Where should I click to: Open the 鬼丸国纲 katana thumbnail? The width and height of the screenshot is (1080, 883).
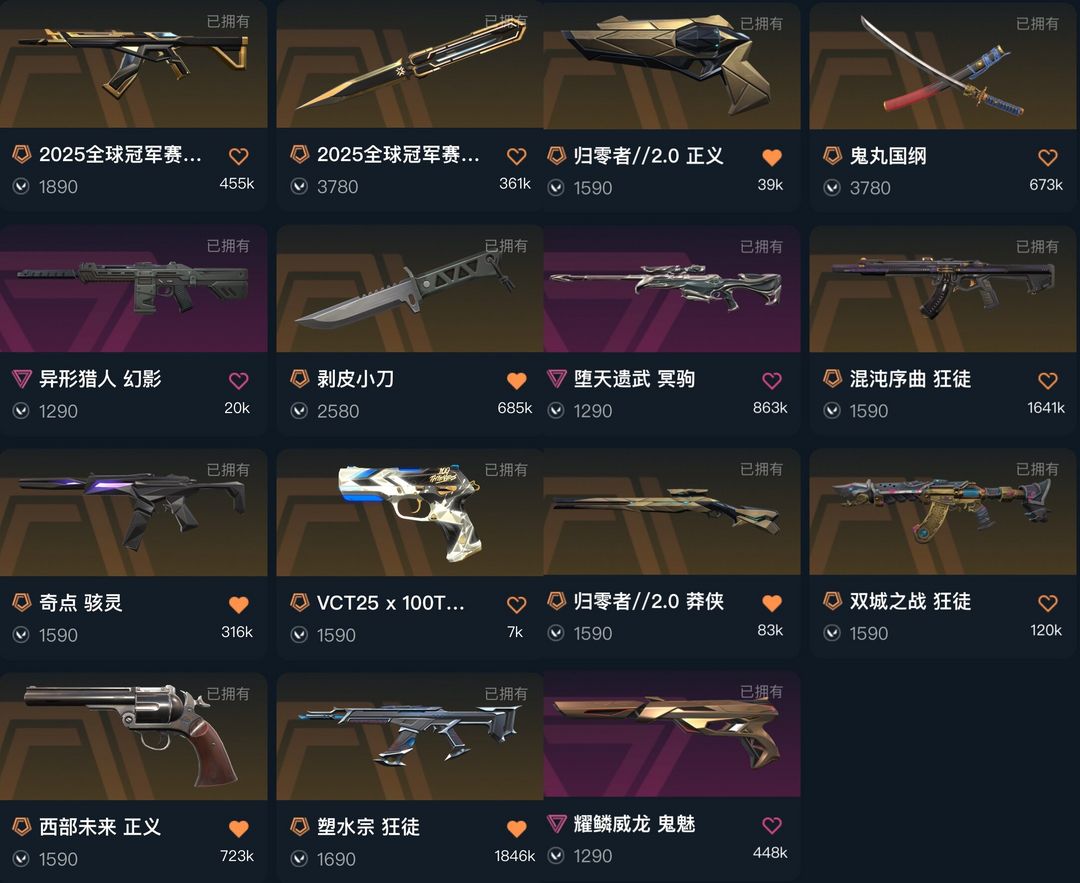pyautogui.click(x=942, y=65)
